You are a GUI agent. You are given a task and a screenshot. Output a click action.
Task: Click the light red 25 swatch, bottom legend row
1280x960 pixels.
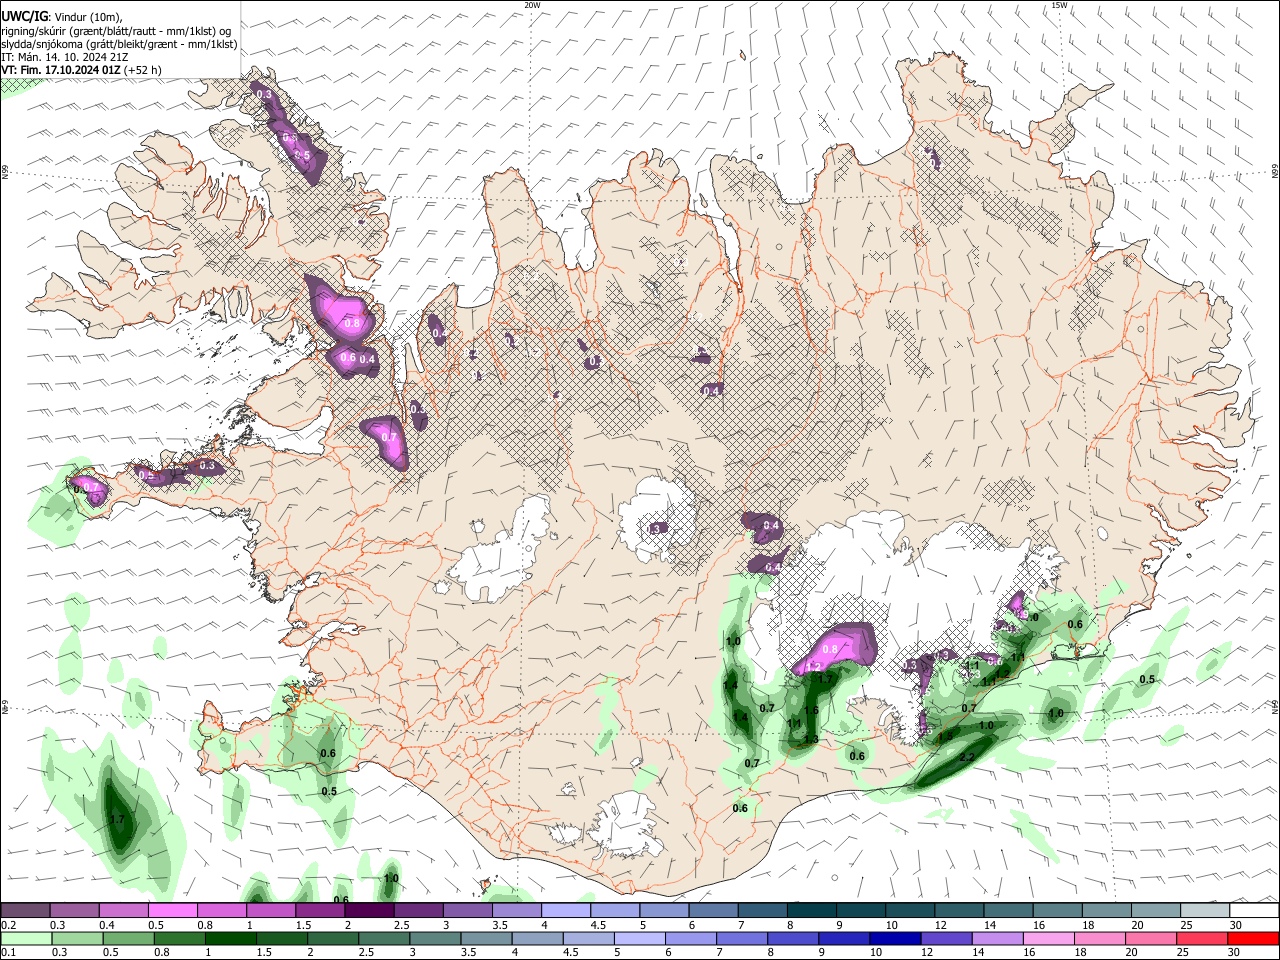(1203, 938)
